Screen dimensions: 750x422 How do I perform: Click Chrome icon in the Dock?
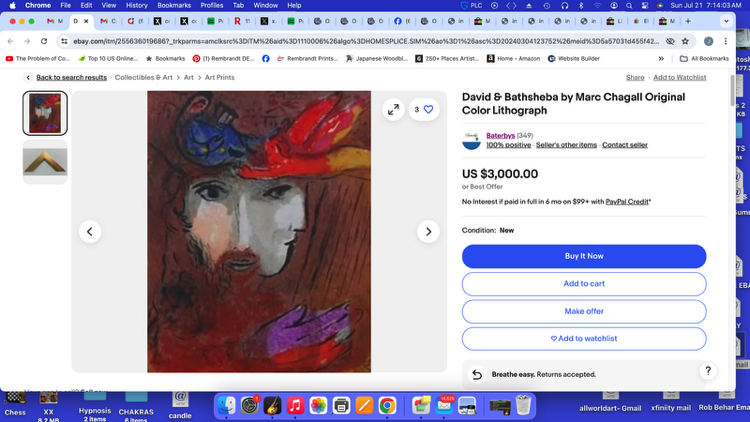coord(387,406)
